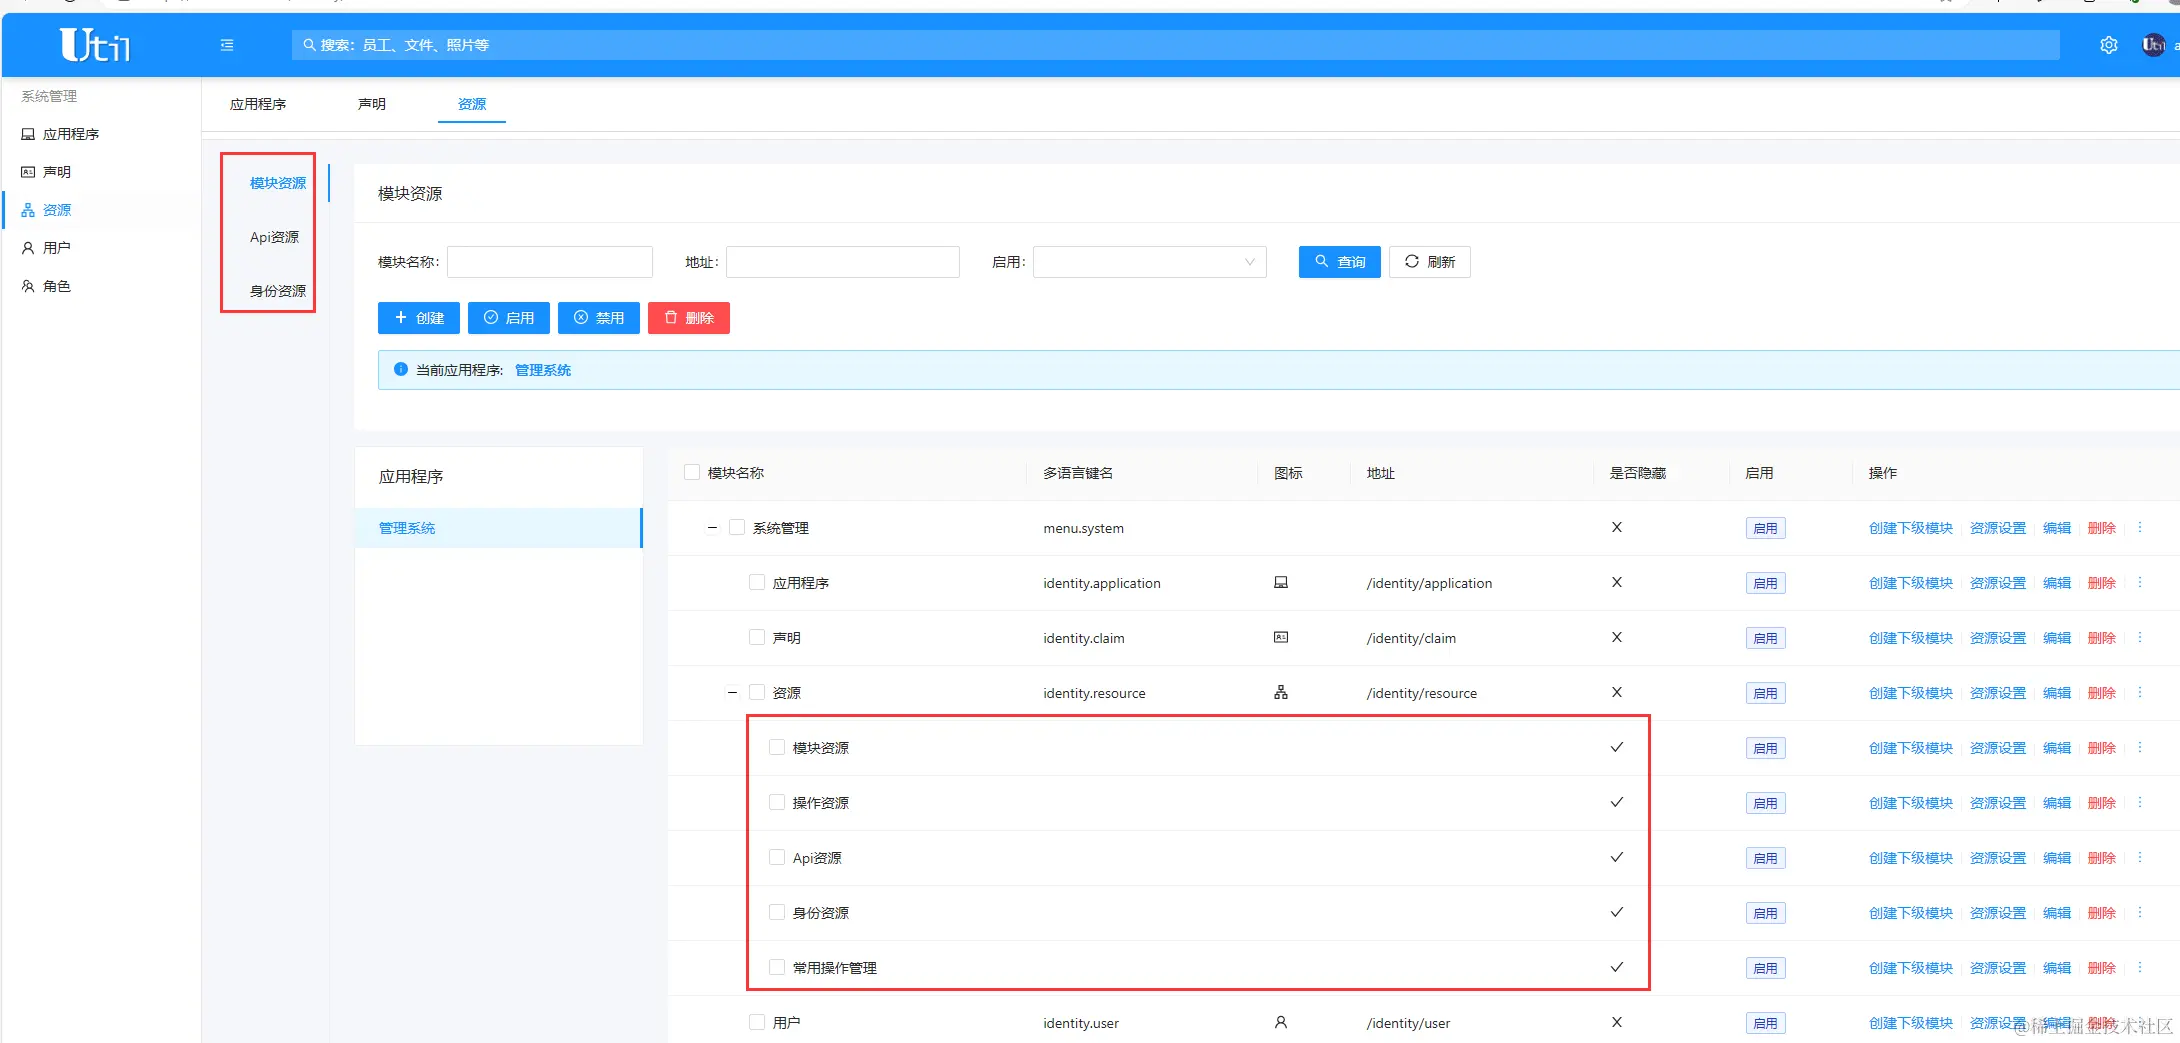The height and width of the screenshot is (1043, 2180).
Task: Open the 身份资源 side tab
Action: (x=278, y=291)
